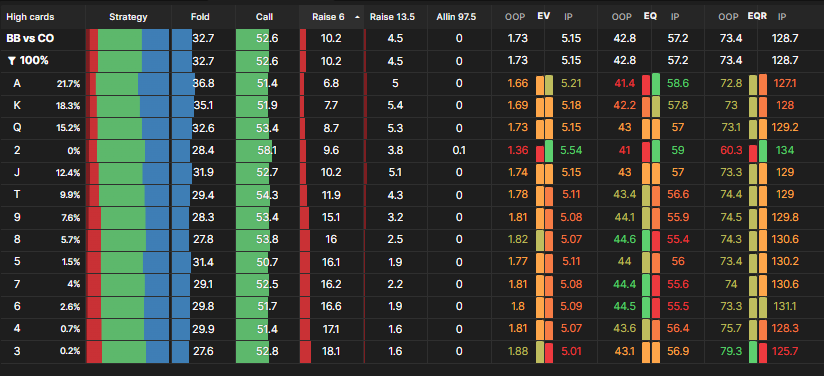Viewport: 824px width, 376px height.
Task: Click the Raise 13.5 column header
Action: click(392, 17)
